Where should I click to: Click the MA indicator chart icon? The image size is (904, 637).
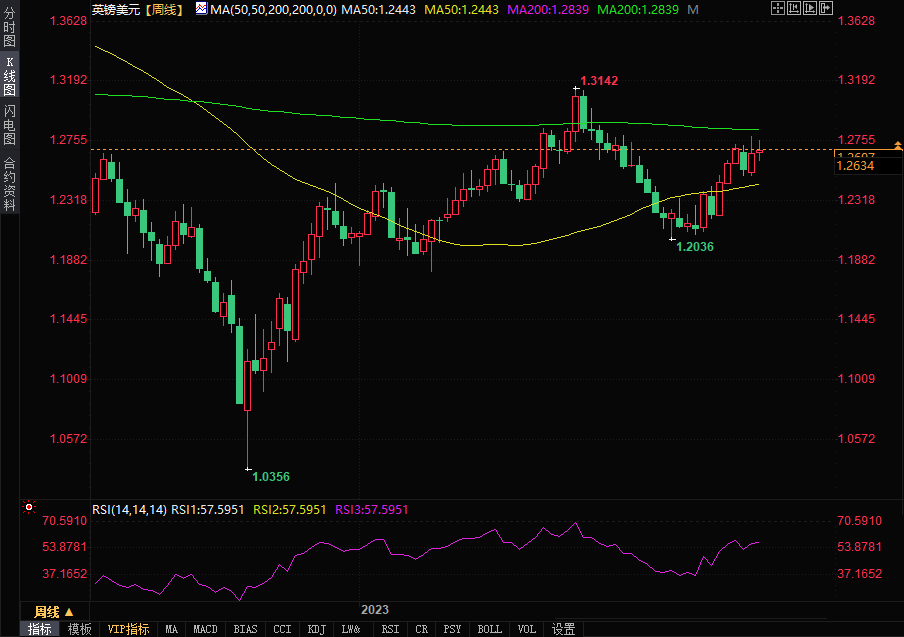click(201, 8)
